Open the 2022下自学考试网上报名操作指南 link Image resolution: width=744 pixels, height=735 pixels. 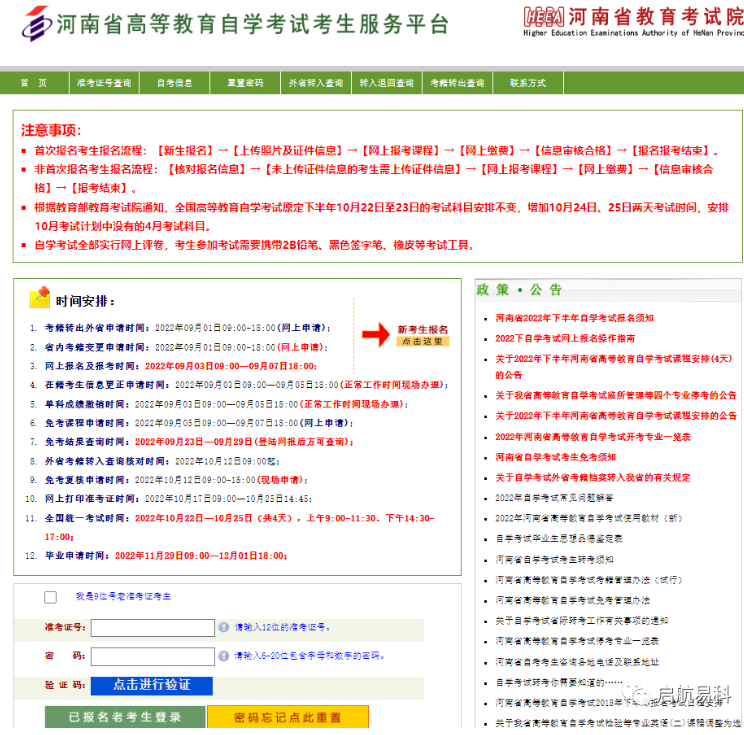[x=565, y=338]
